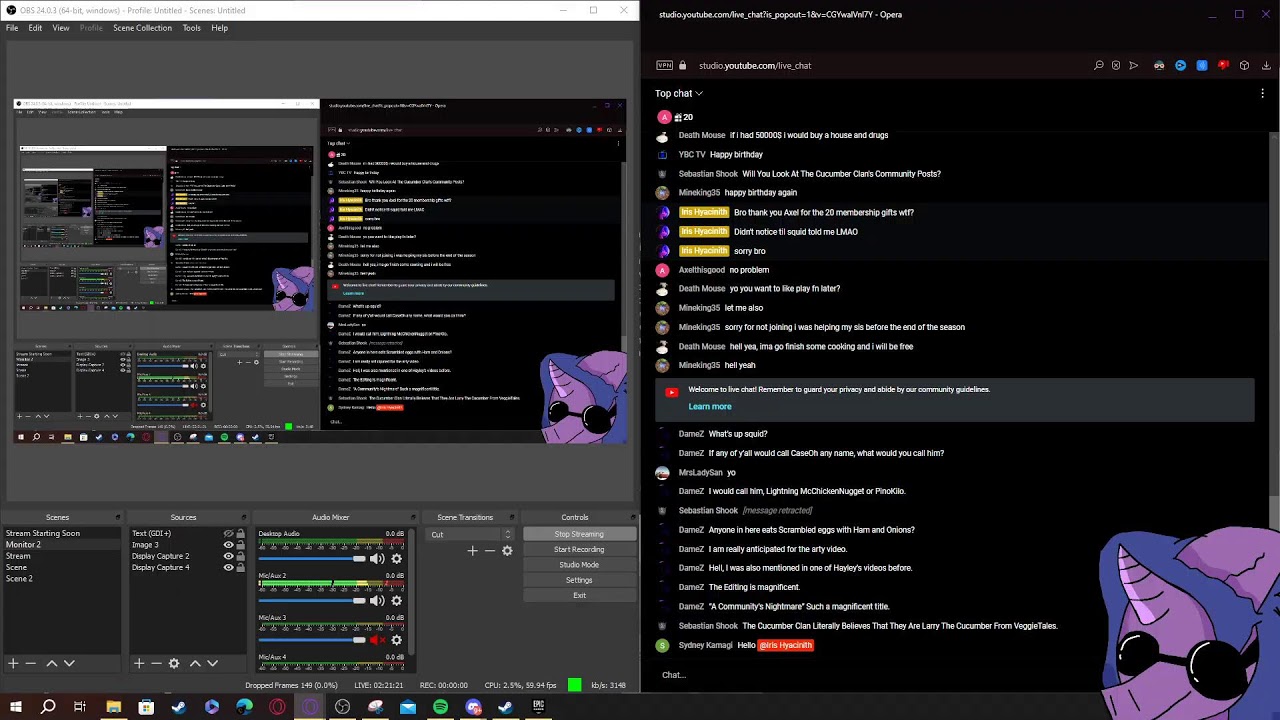Open Windows Start menu

point(15,707)
